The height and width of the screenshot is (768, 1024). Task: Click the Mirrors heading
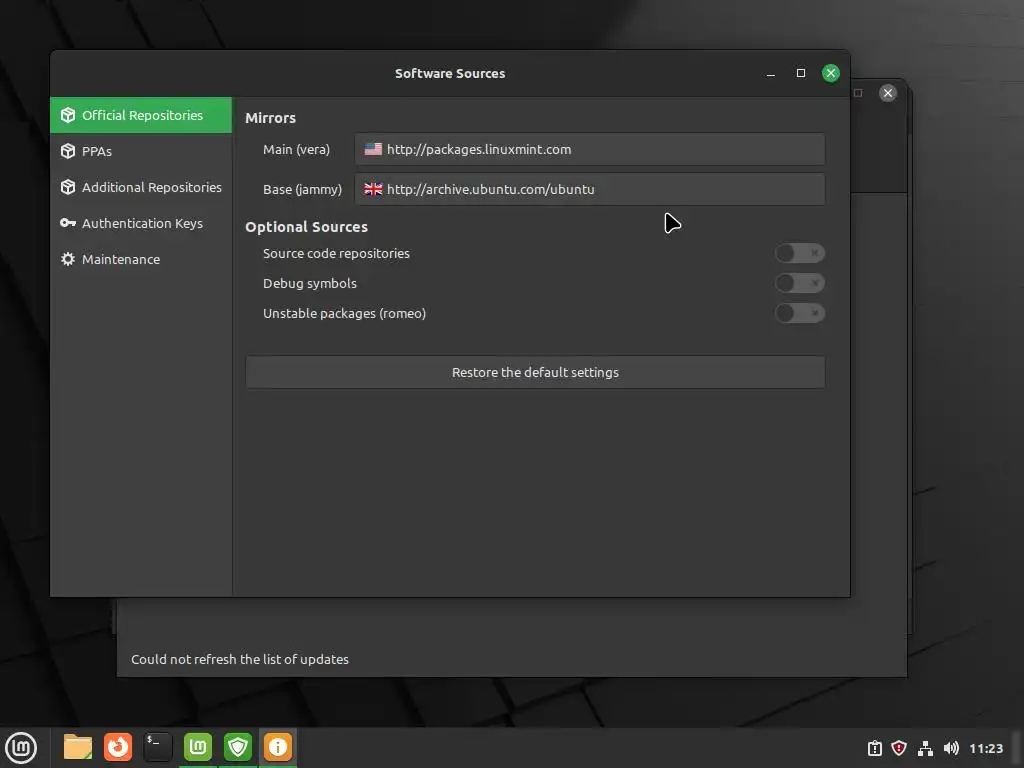pos(270,118)
